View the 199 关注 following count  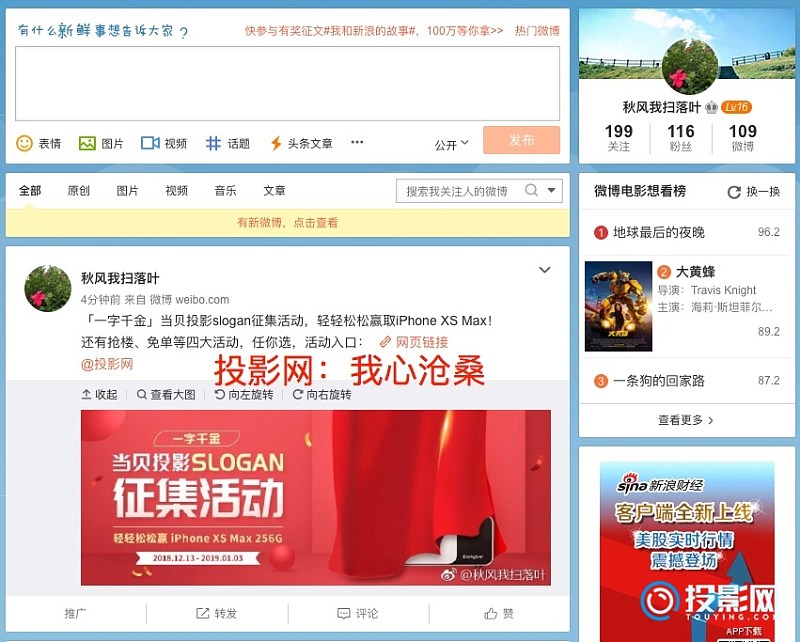[x=618, y=137]
